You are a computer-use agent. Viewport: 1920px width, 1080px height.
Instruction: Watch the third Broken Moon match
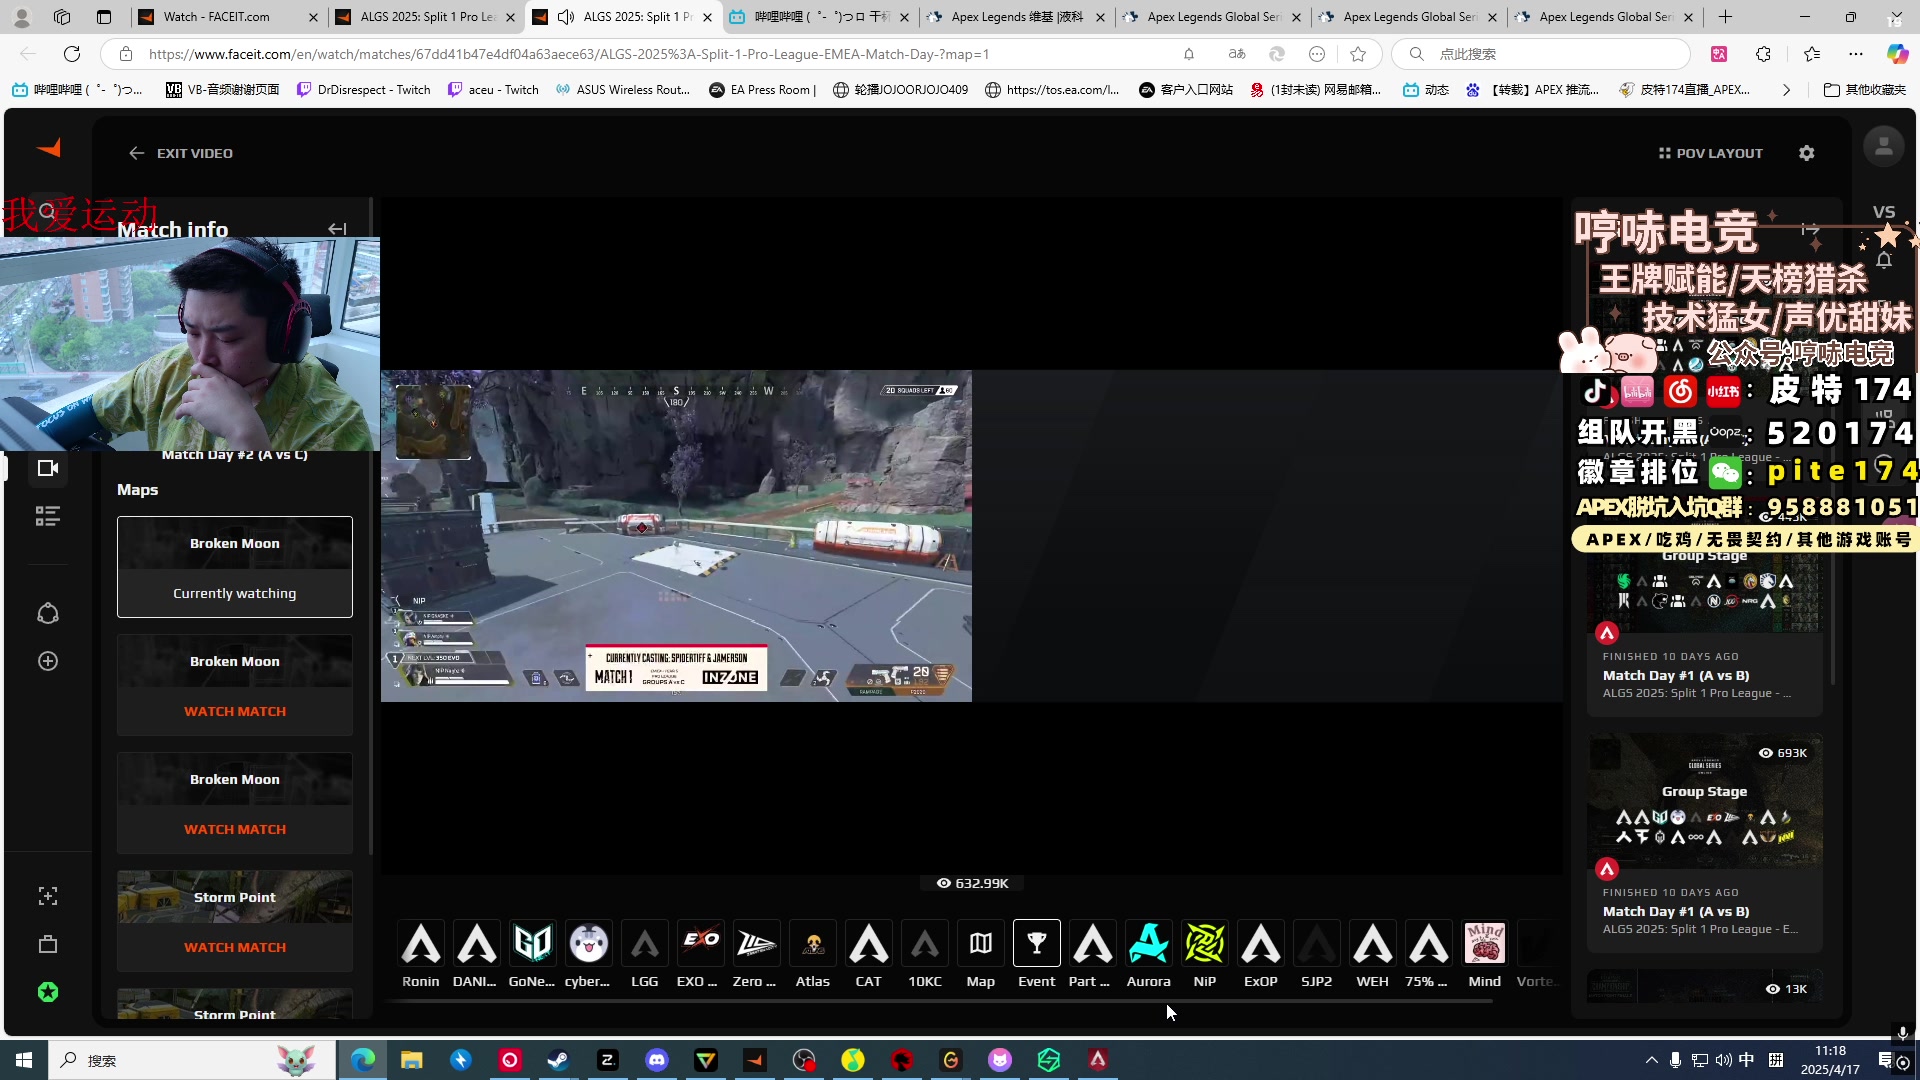235,829
